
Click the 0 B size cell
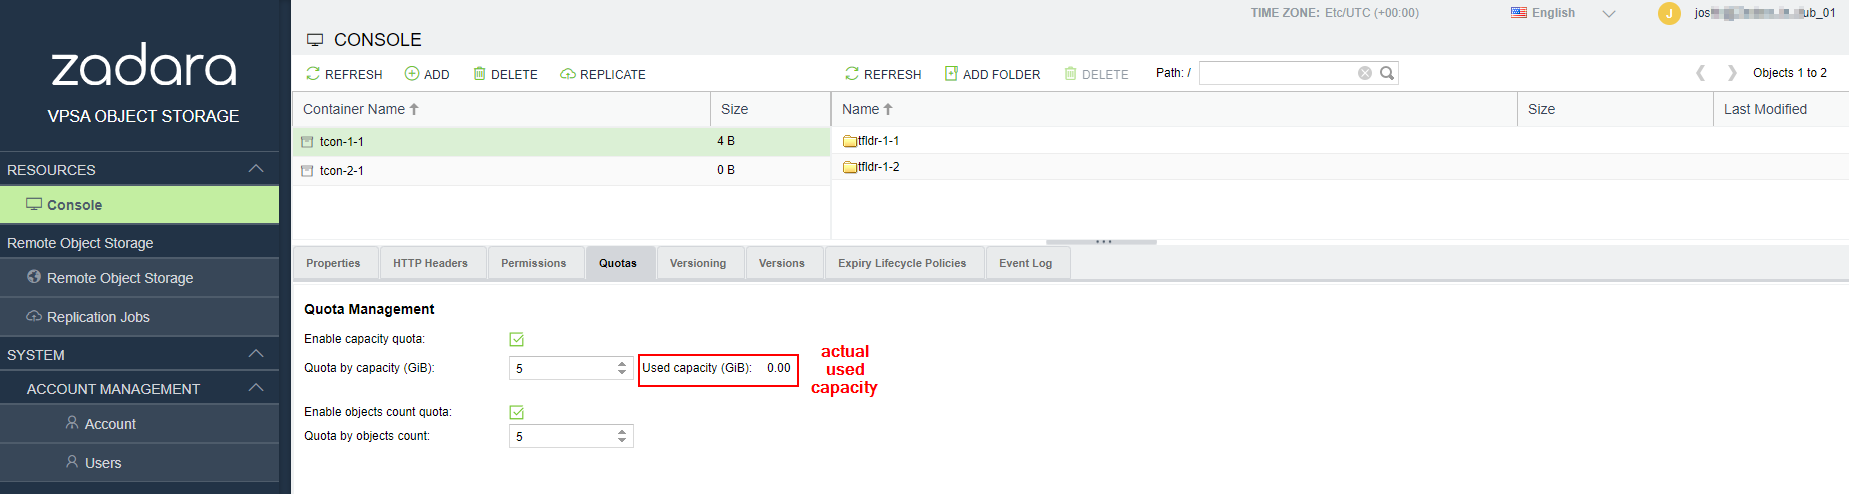click(x=726, y=170)
